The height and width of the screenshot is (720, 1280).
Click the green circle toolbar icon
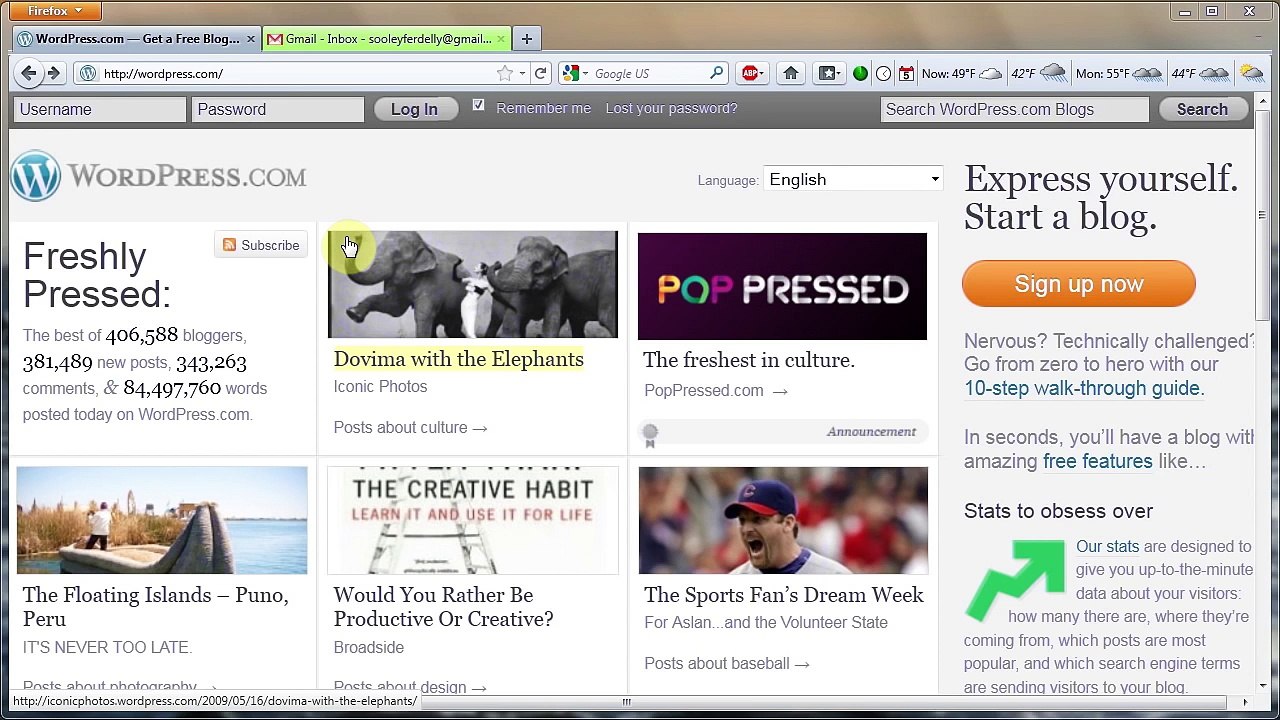(x=860, y=73)
